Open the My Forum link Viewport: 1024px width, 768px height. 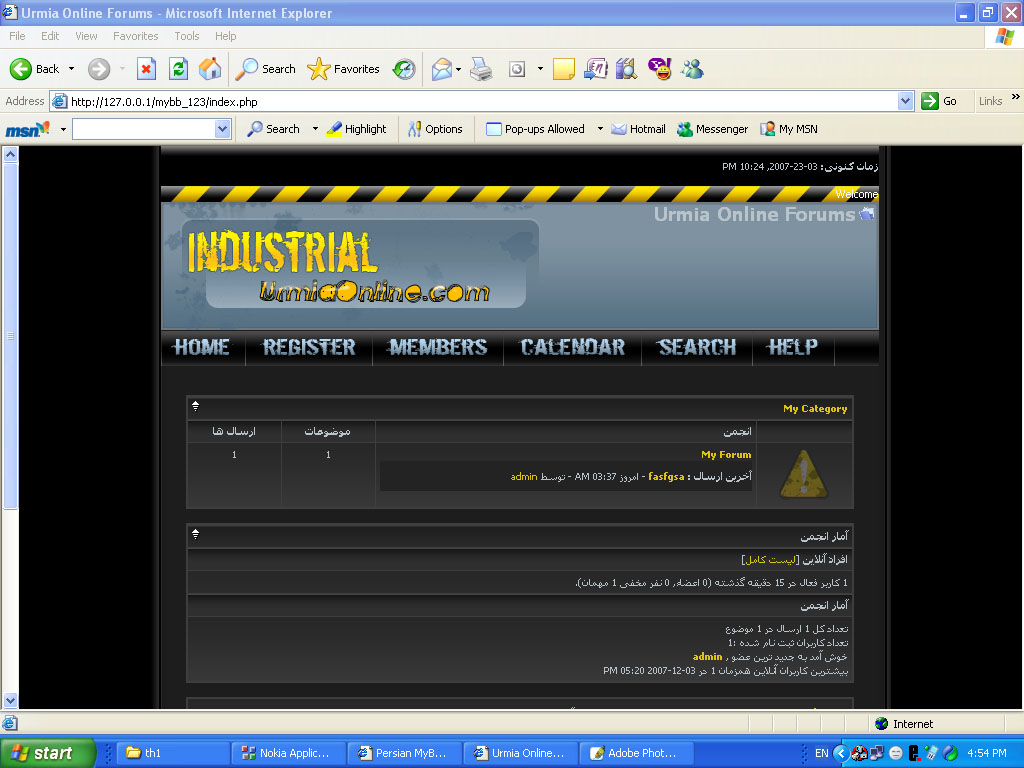[x=726, y=455]
